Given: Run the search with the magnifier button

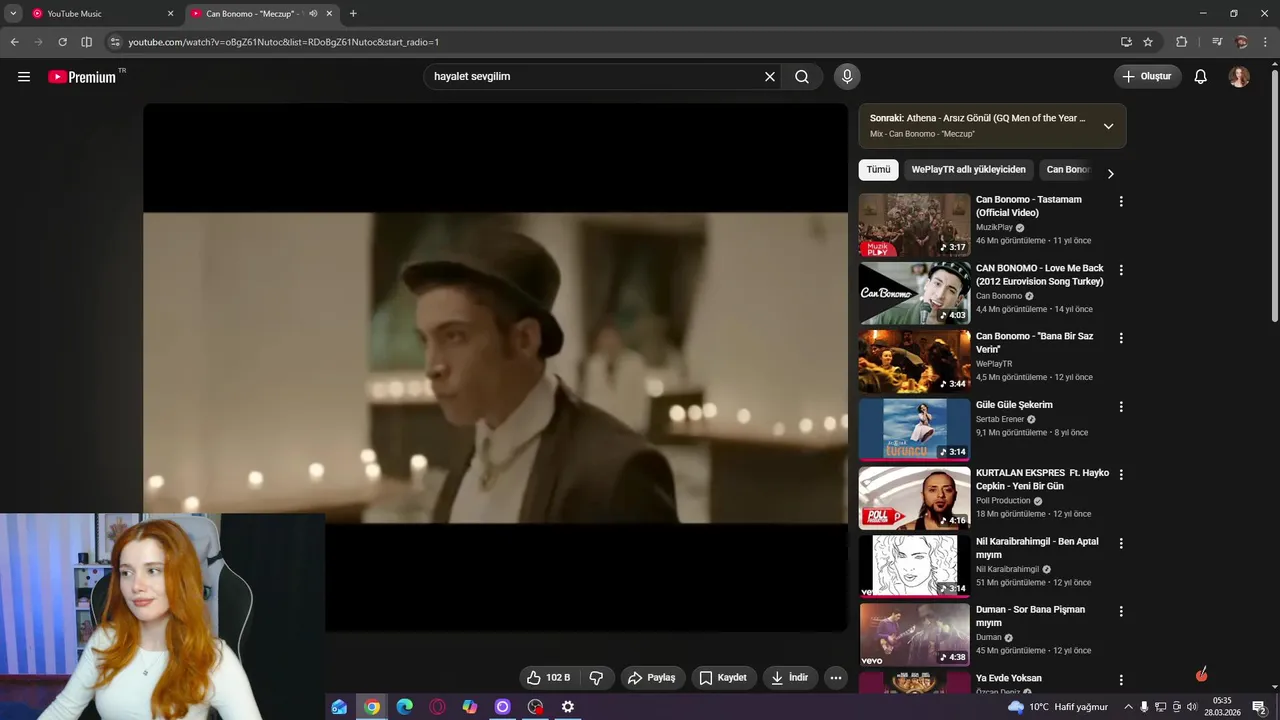Looking at the screenshot, I should coord(802,77).
